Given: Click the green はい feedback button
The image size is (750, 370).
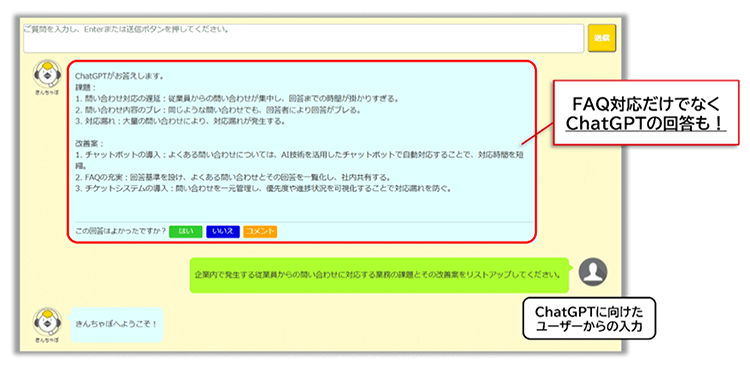Looking at the screenshot, I should click(x=186, y=231).
